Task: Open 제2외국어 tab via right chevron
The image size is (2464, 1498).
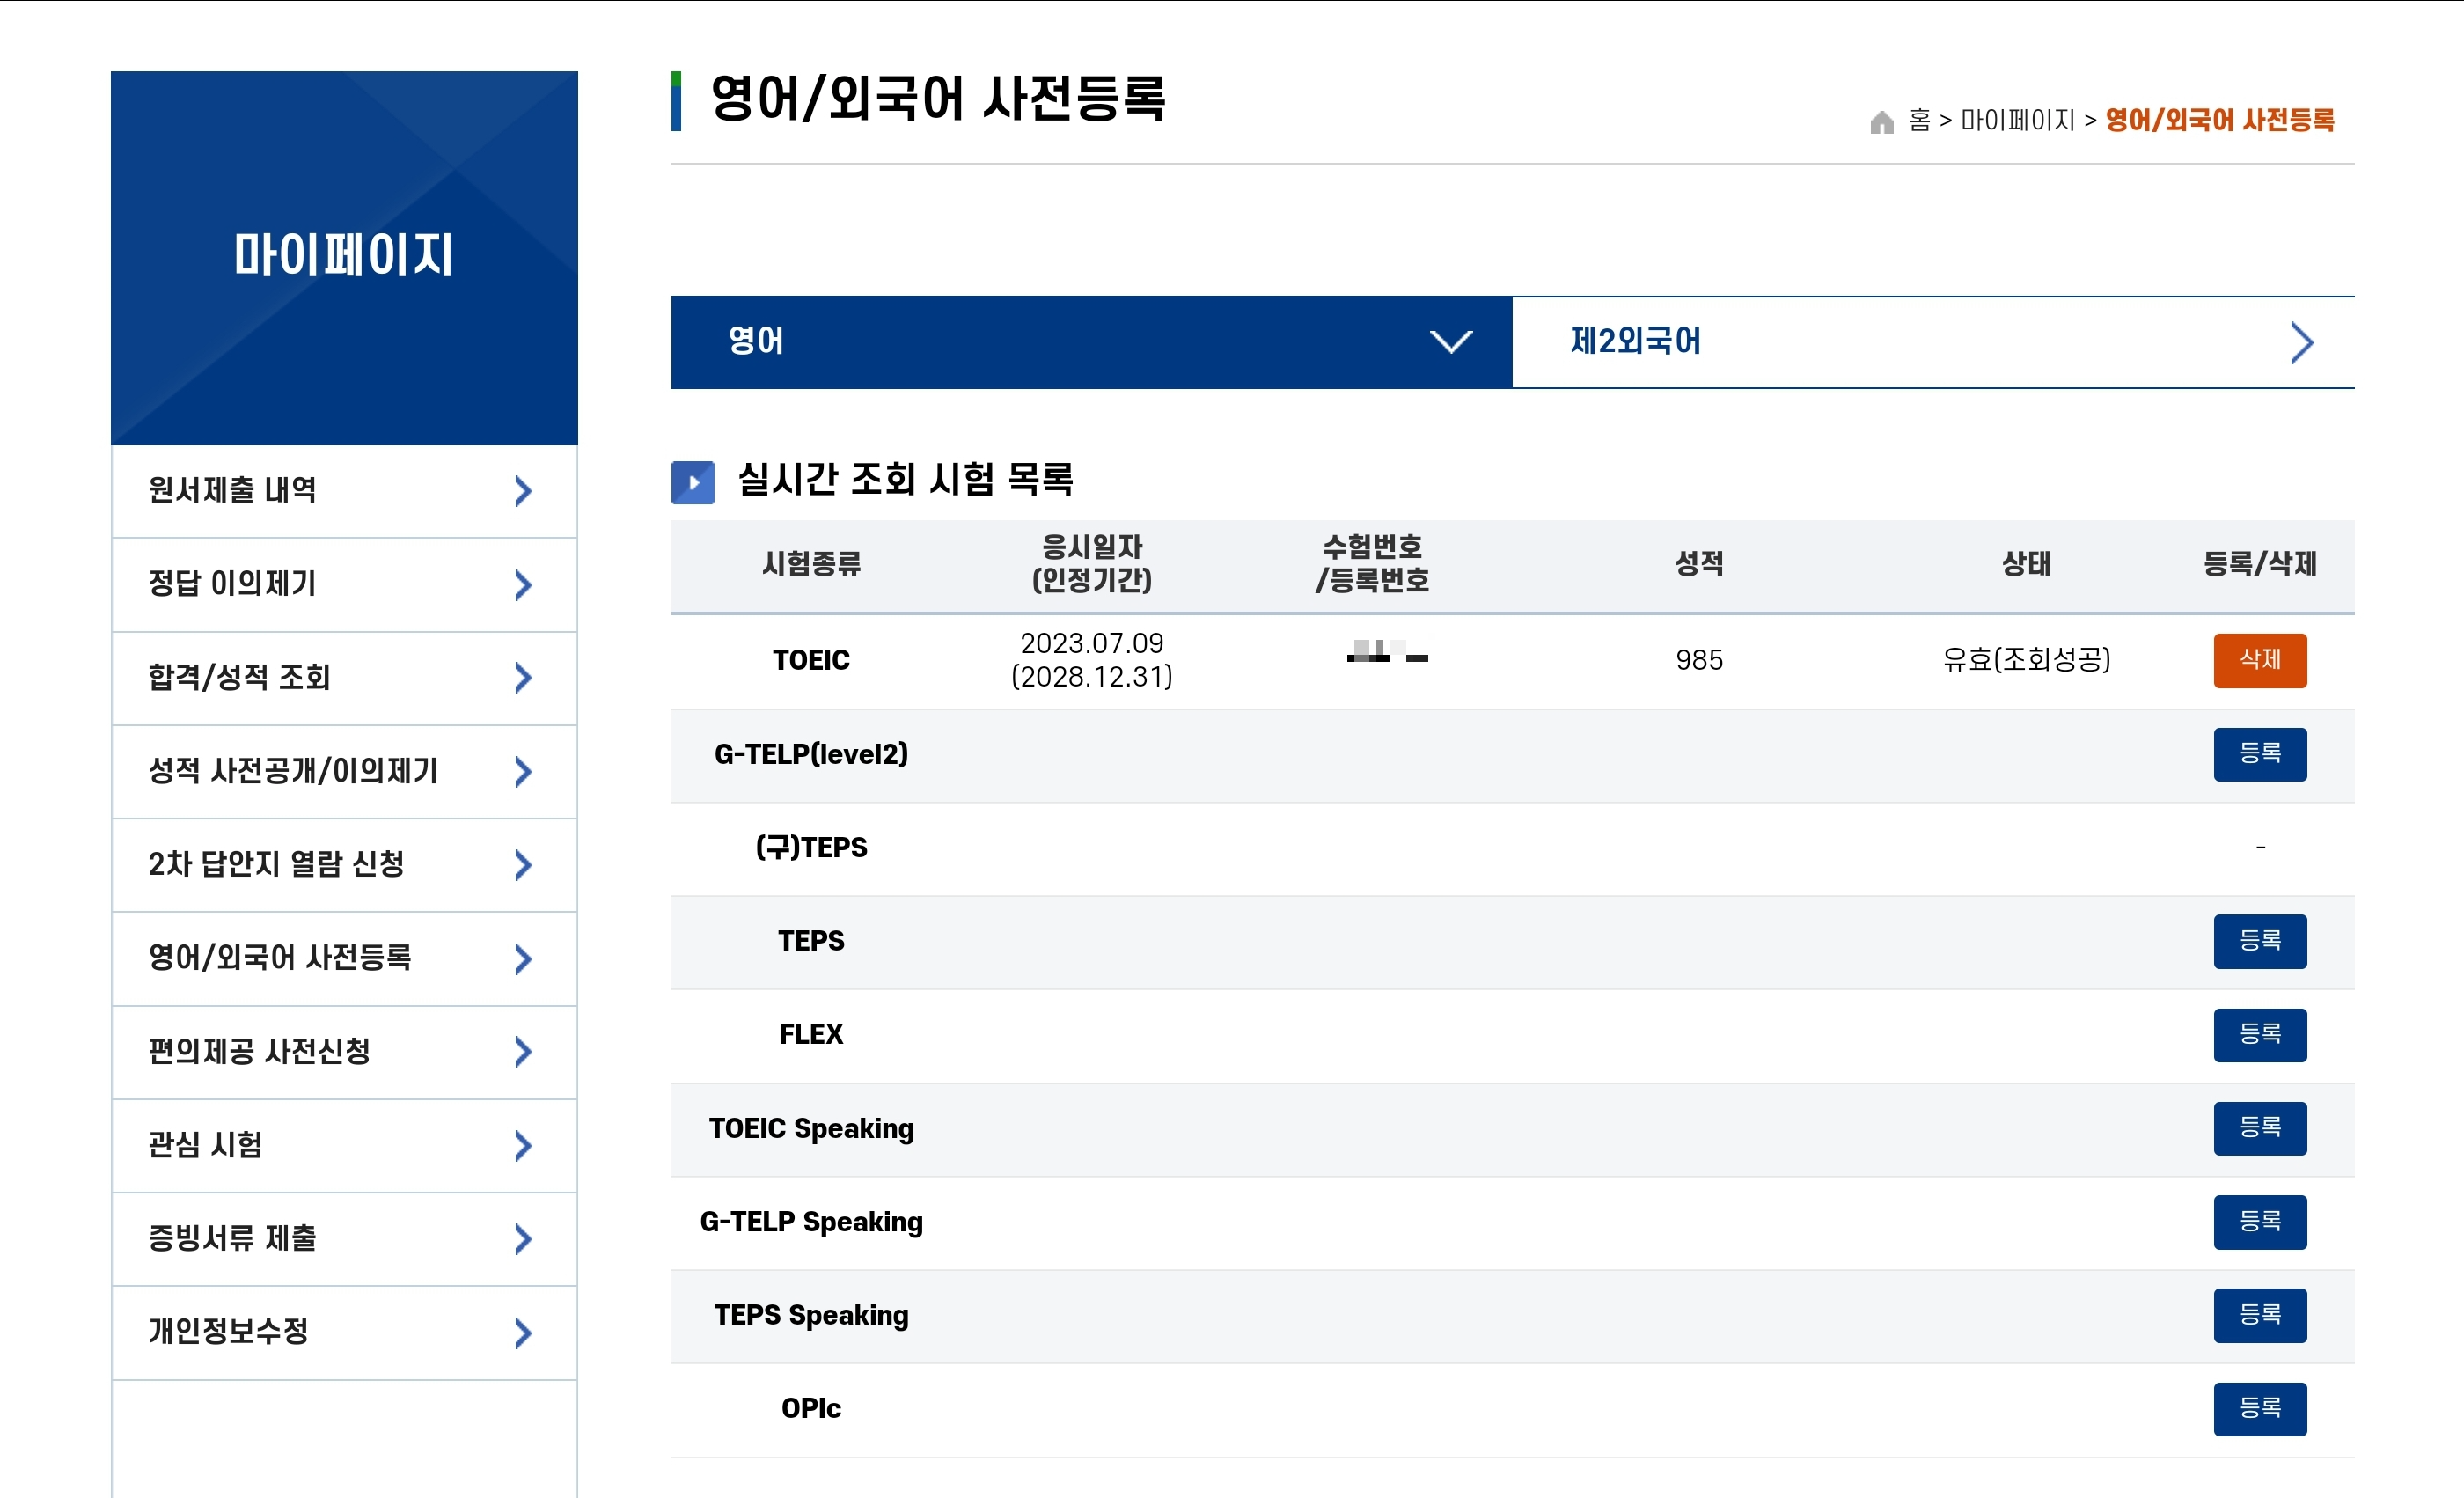Action: (x=2301, y=342)
